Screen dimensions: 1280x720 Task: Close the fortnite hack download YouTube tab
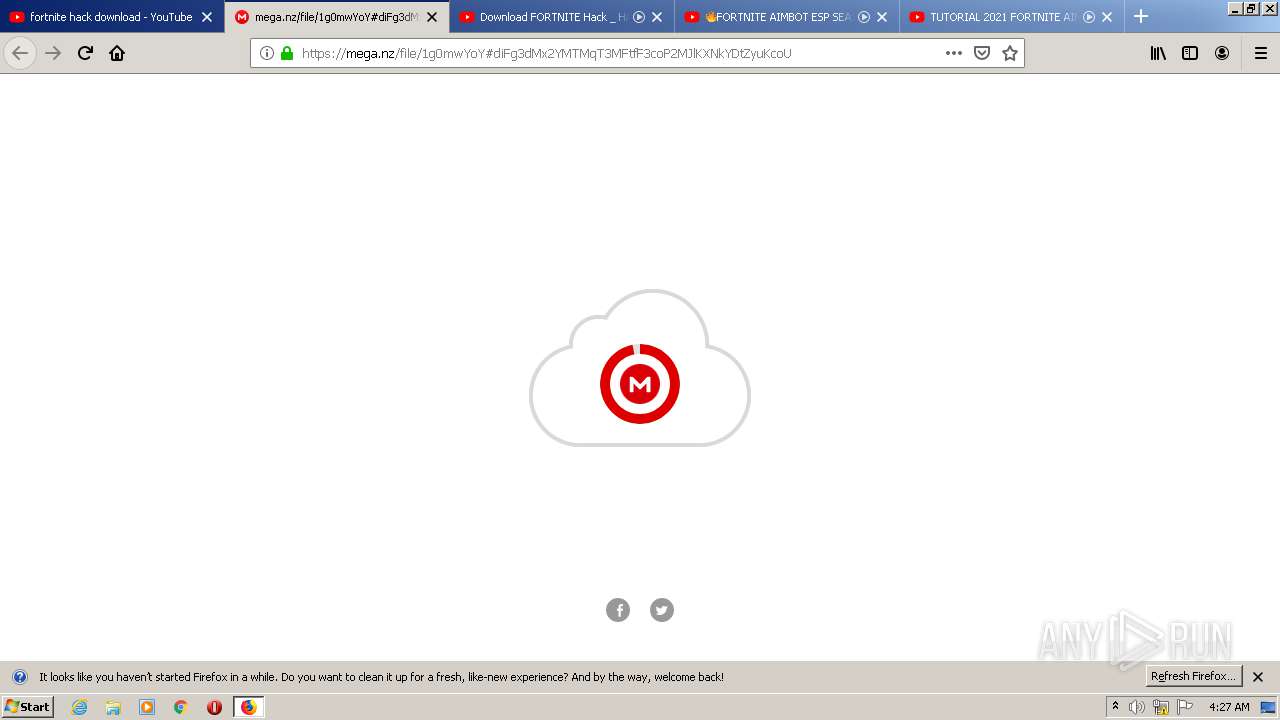click(207, 17)
